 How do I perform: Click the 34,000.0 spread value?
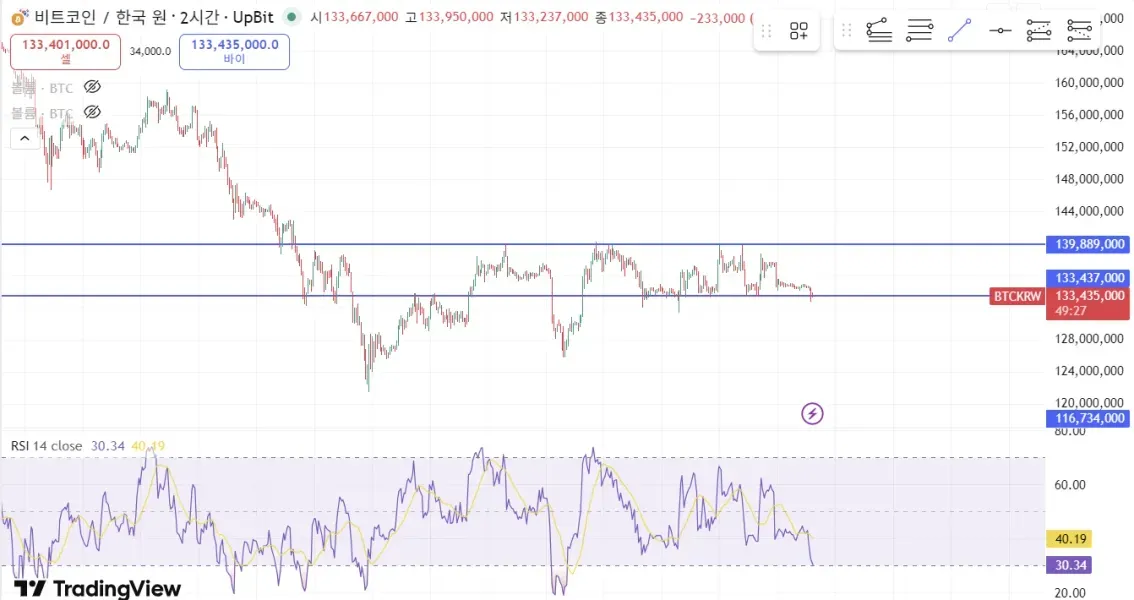pos(150,51)
